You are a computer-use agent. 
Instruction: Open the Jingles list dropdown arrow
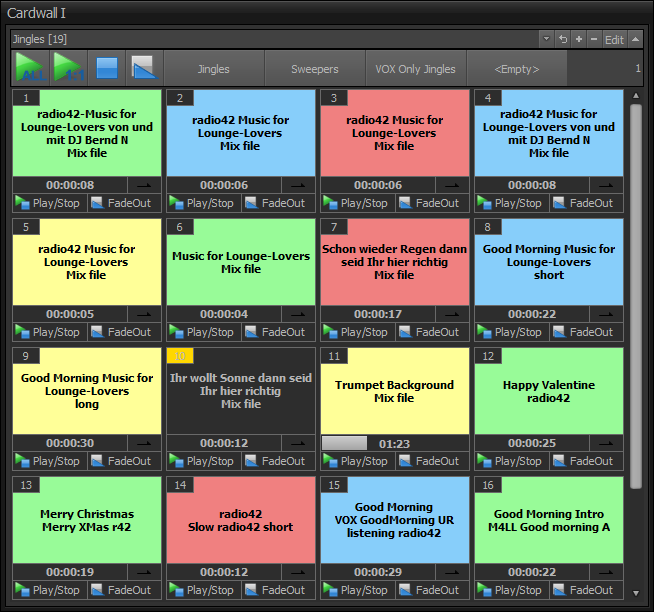[546, 40]
